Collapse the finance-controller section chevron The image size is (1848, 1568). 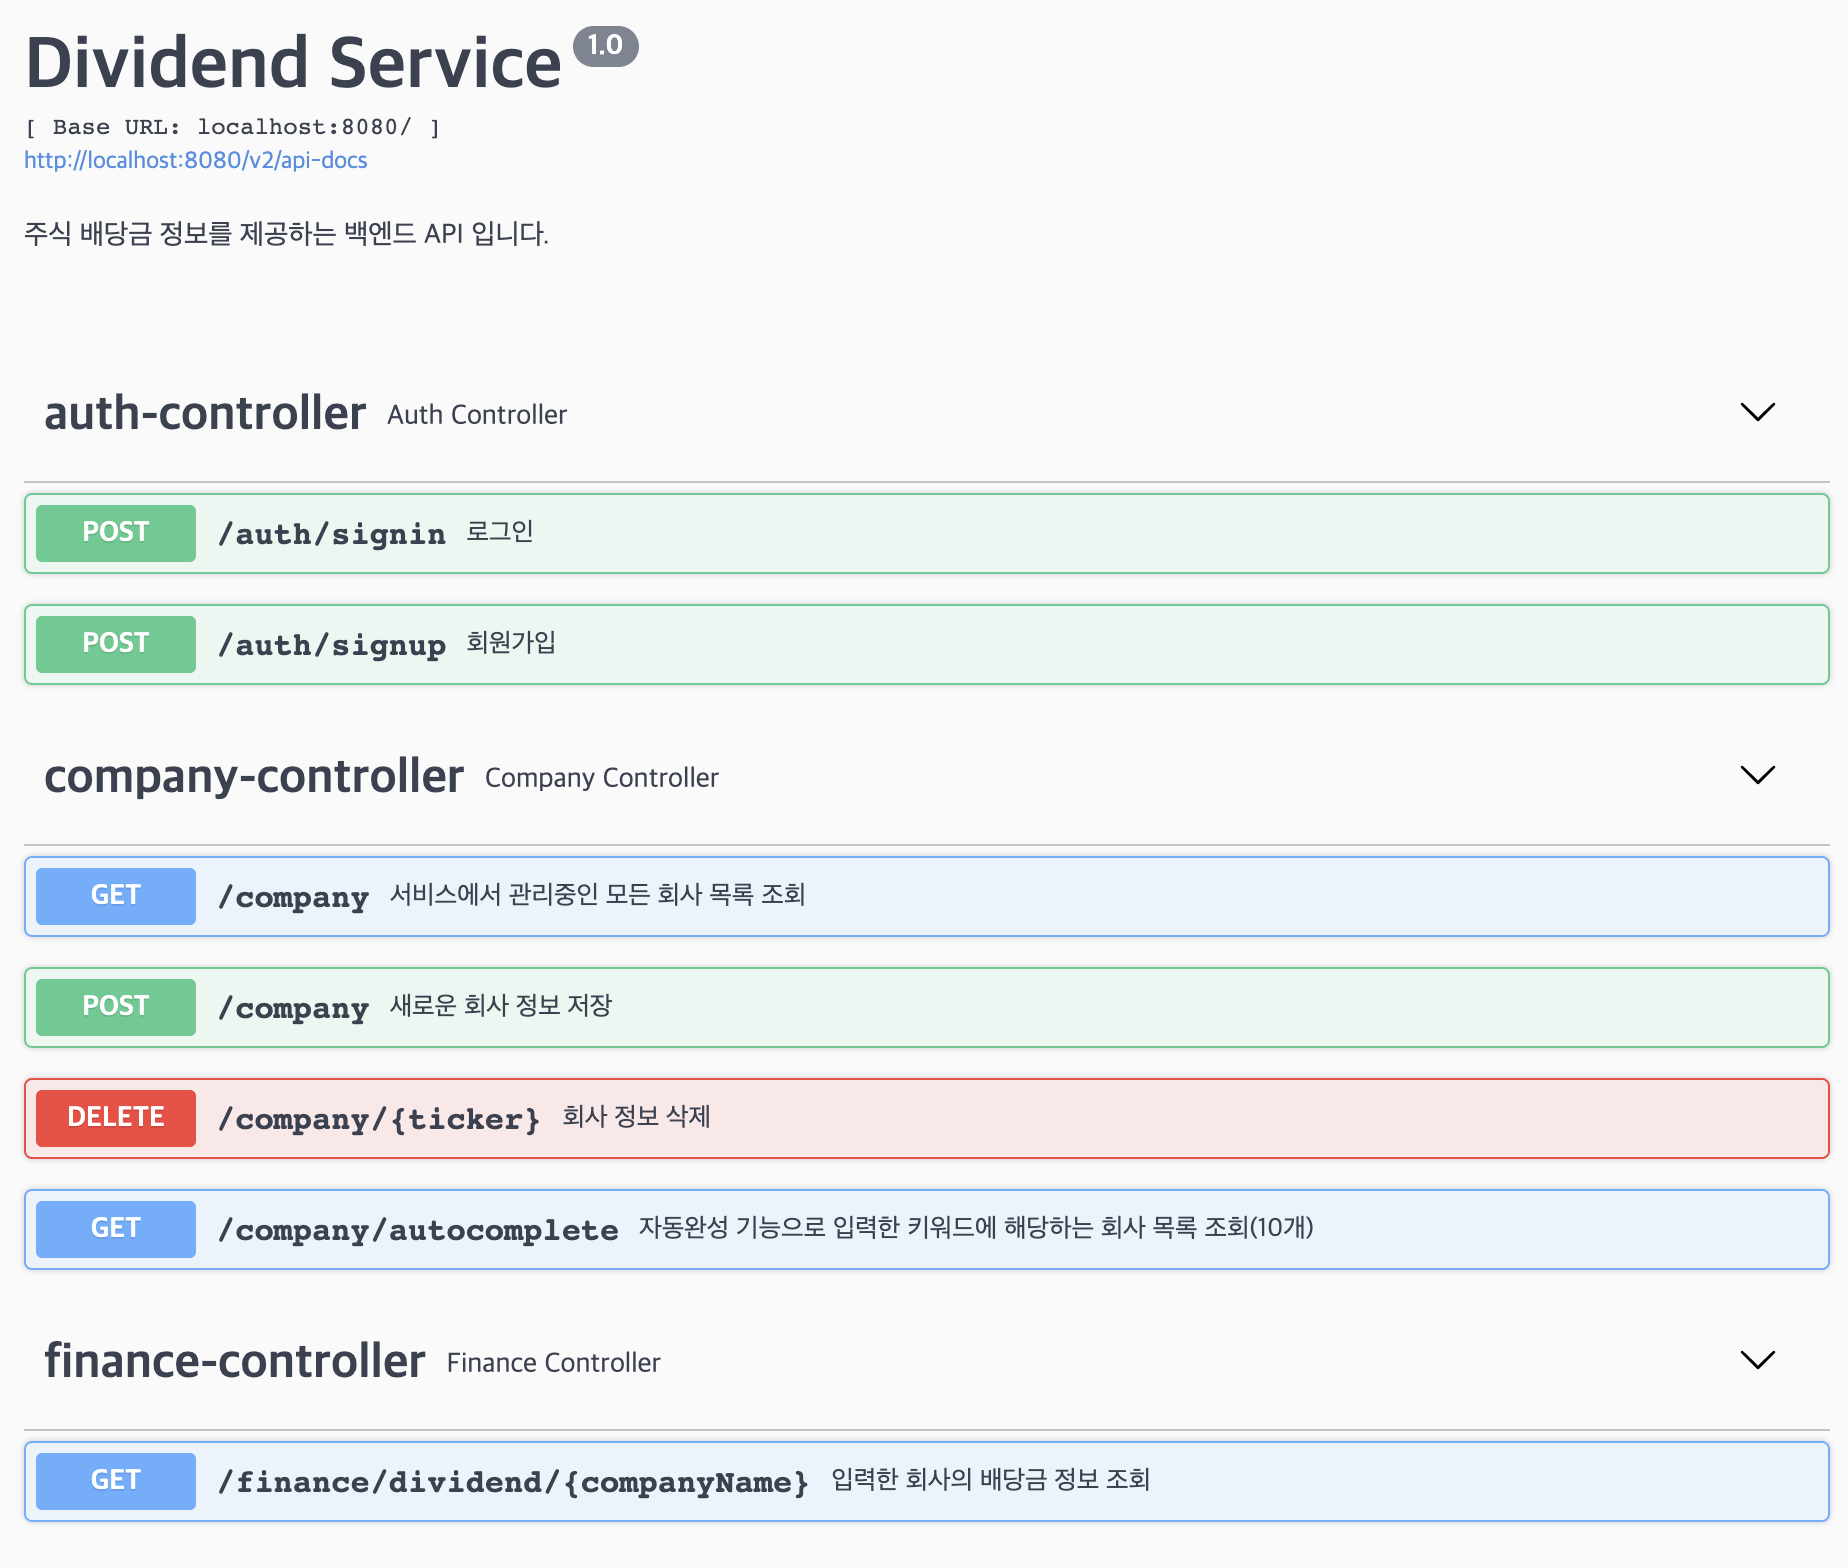(x=1758, y=1361)
